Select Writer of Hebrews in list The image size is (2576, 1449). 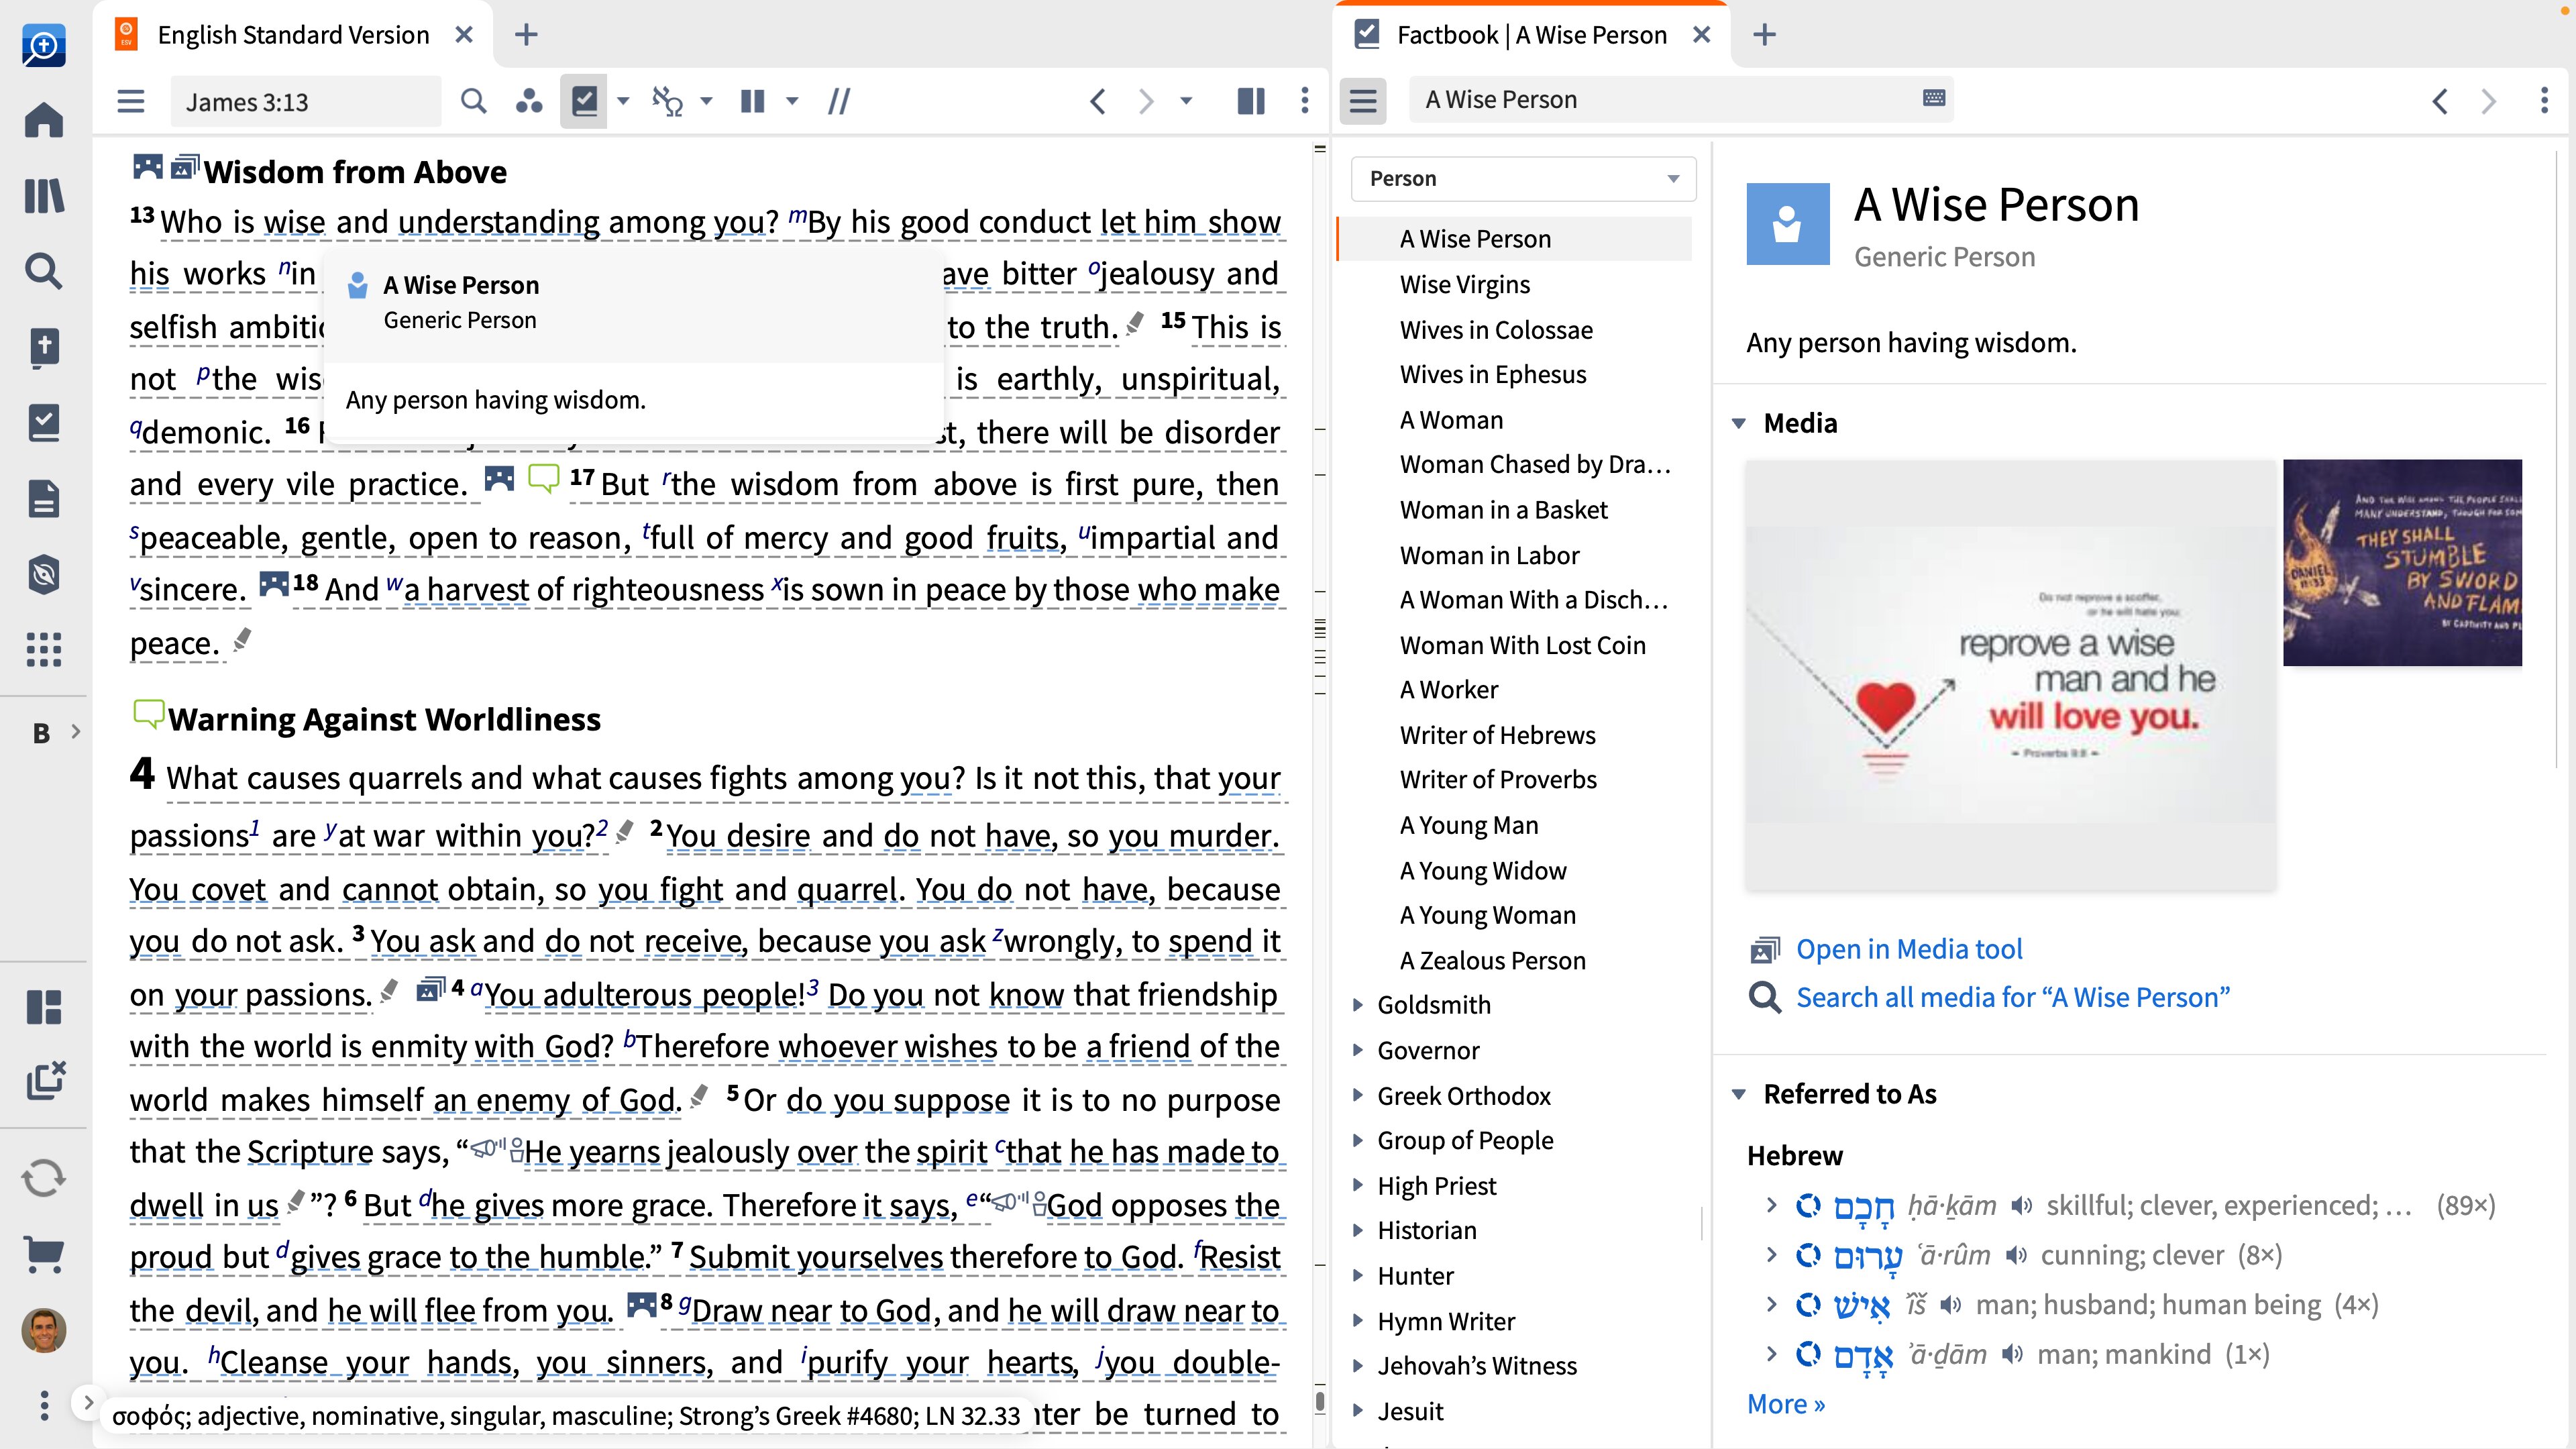pyautogui.click(x=1497, y=735)
